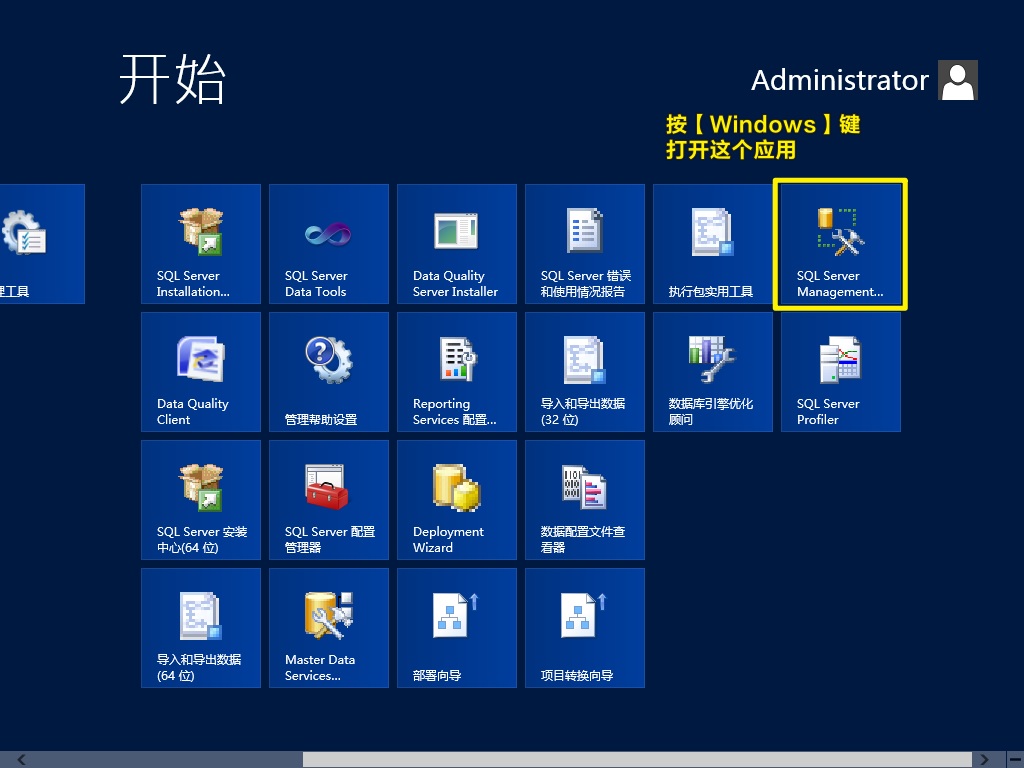
Task: Click the scrollbar left arrow
Action: (x=21, y=760)
